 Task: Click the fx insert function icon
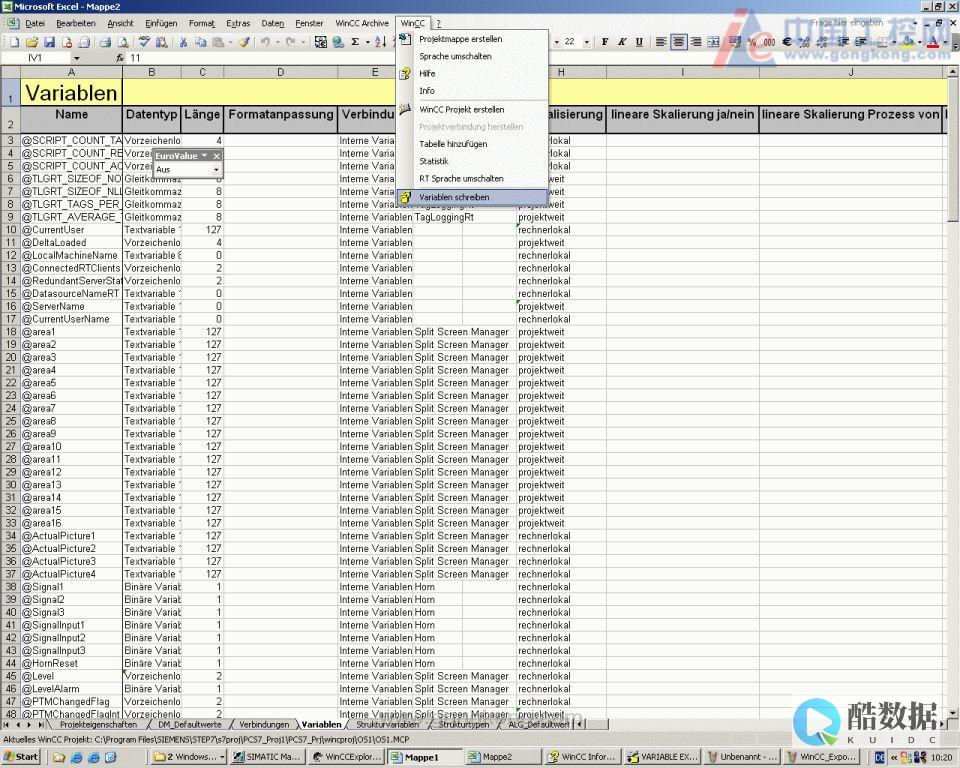(120, 58)
